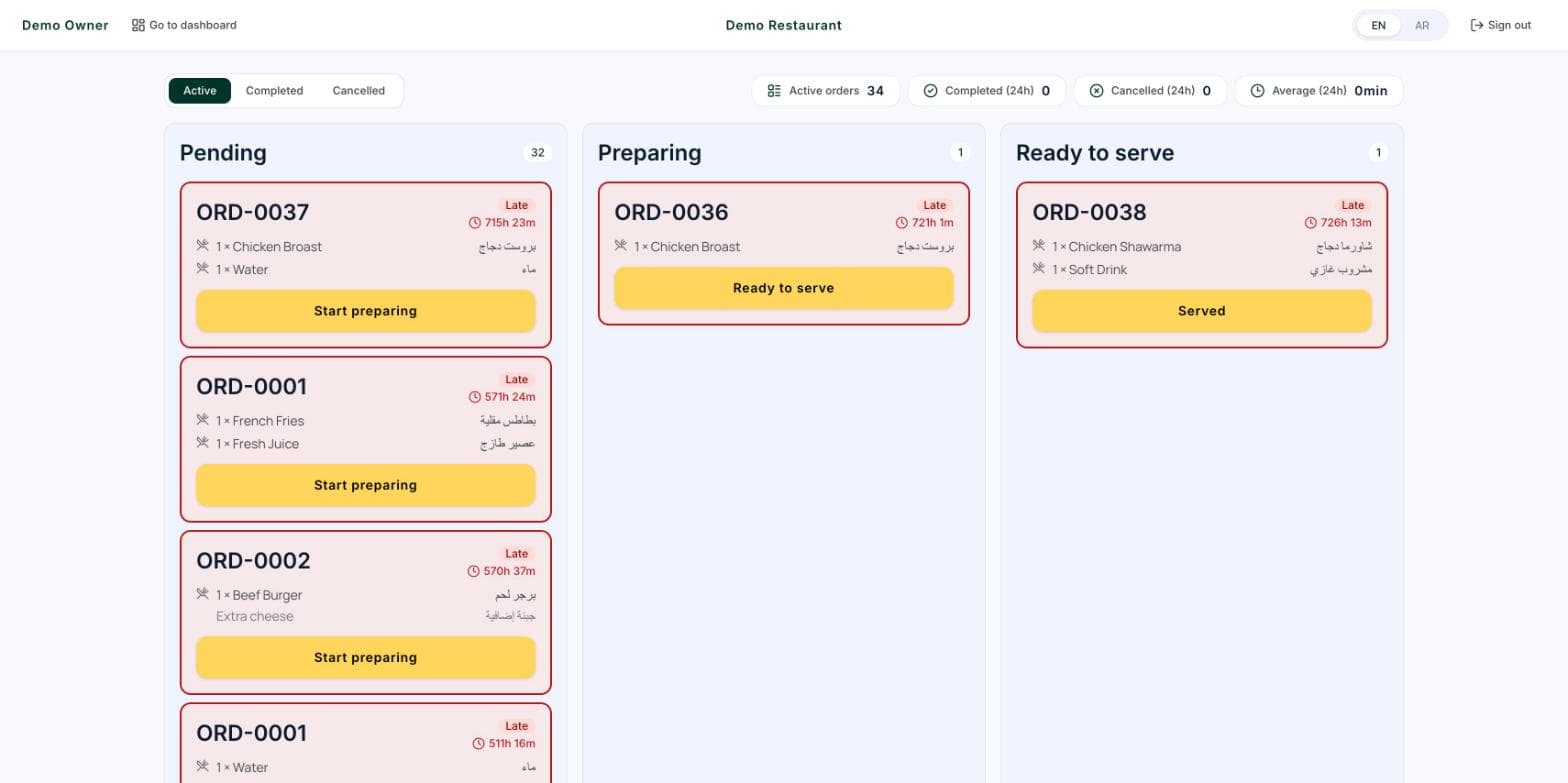Click the Average (24h) clock icon
The height and width of the screenshot is (783, 1568).
(1257, 91)
